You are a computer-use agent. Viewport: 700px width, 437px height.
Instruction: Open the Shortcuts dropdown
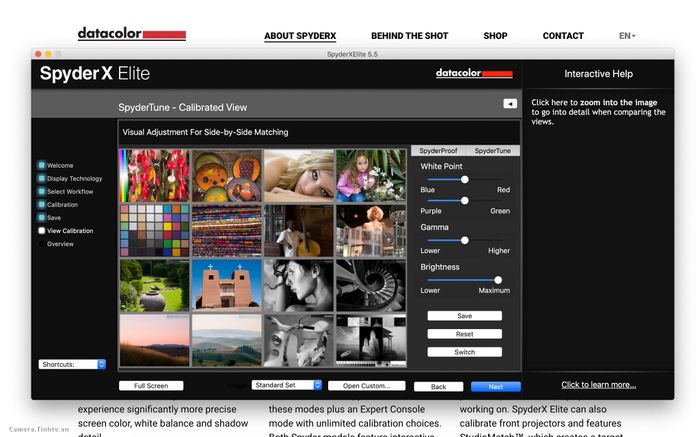point(72,364)
